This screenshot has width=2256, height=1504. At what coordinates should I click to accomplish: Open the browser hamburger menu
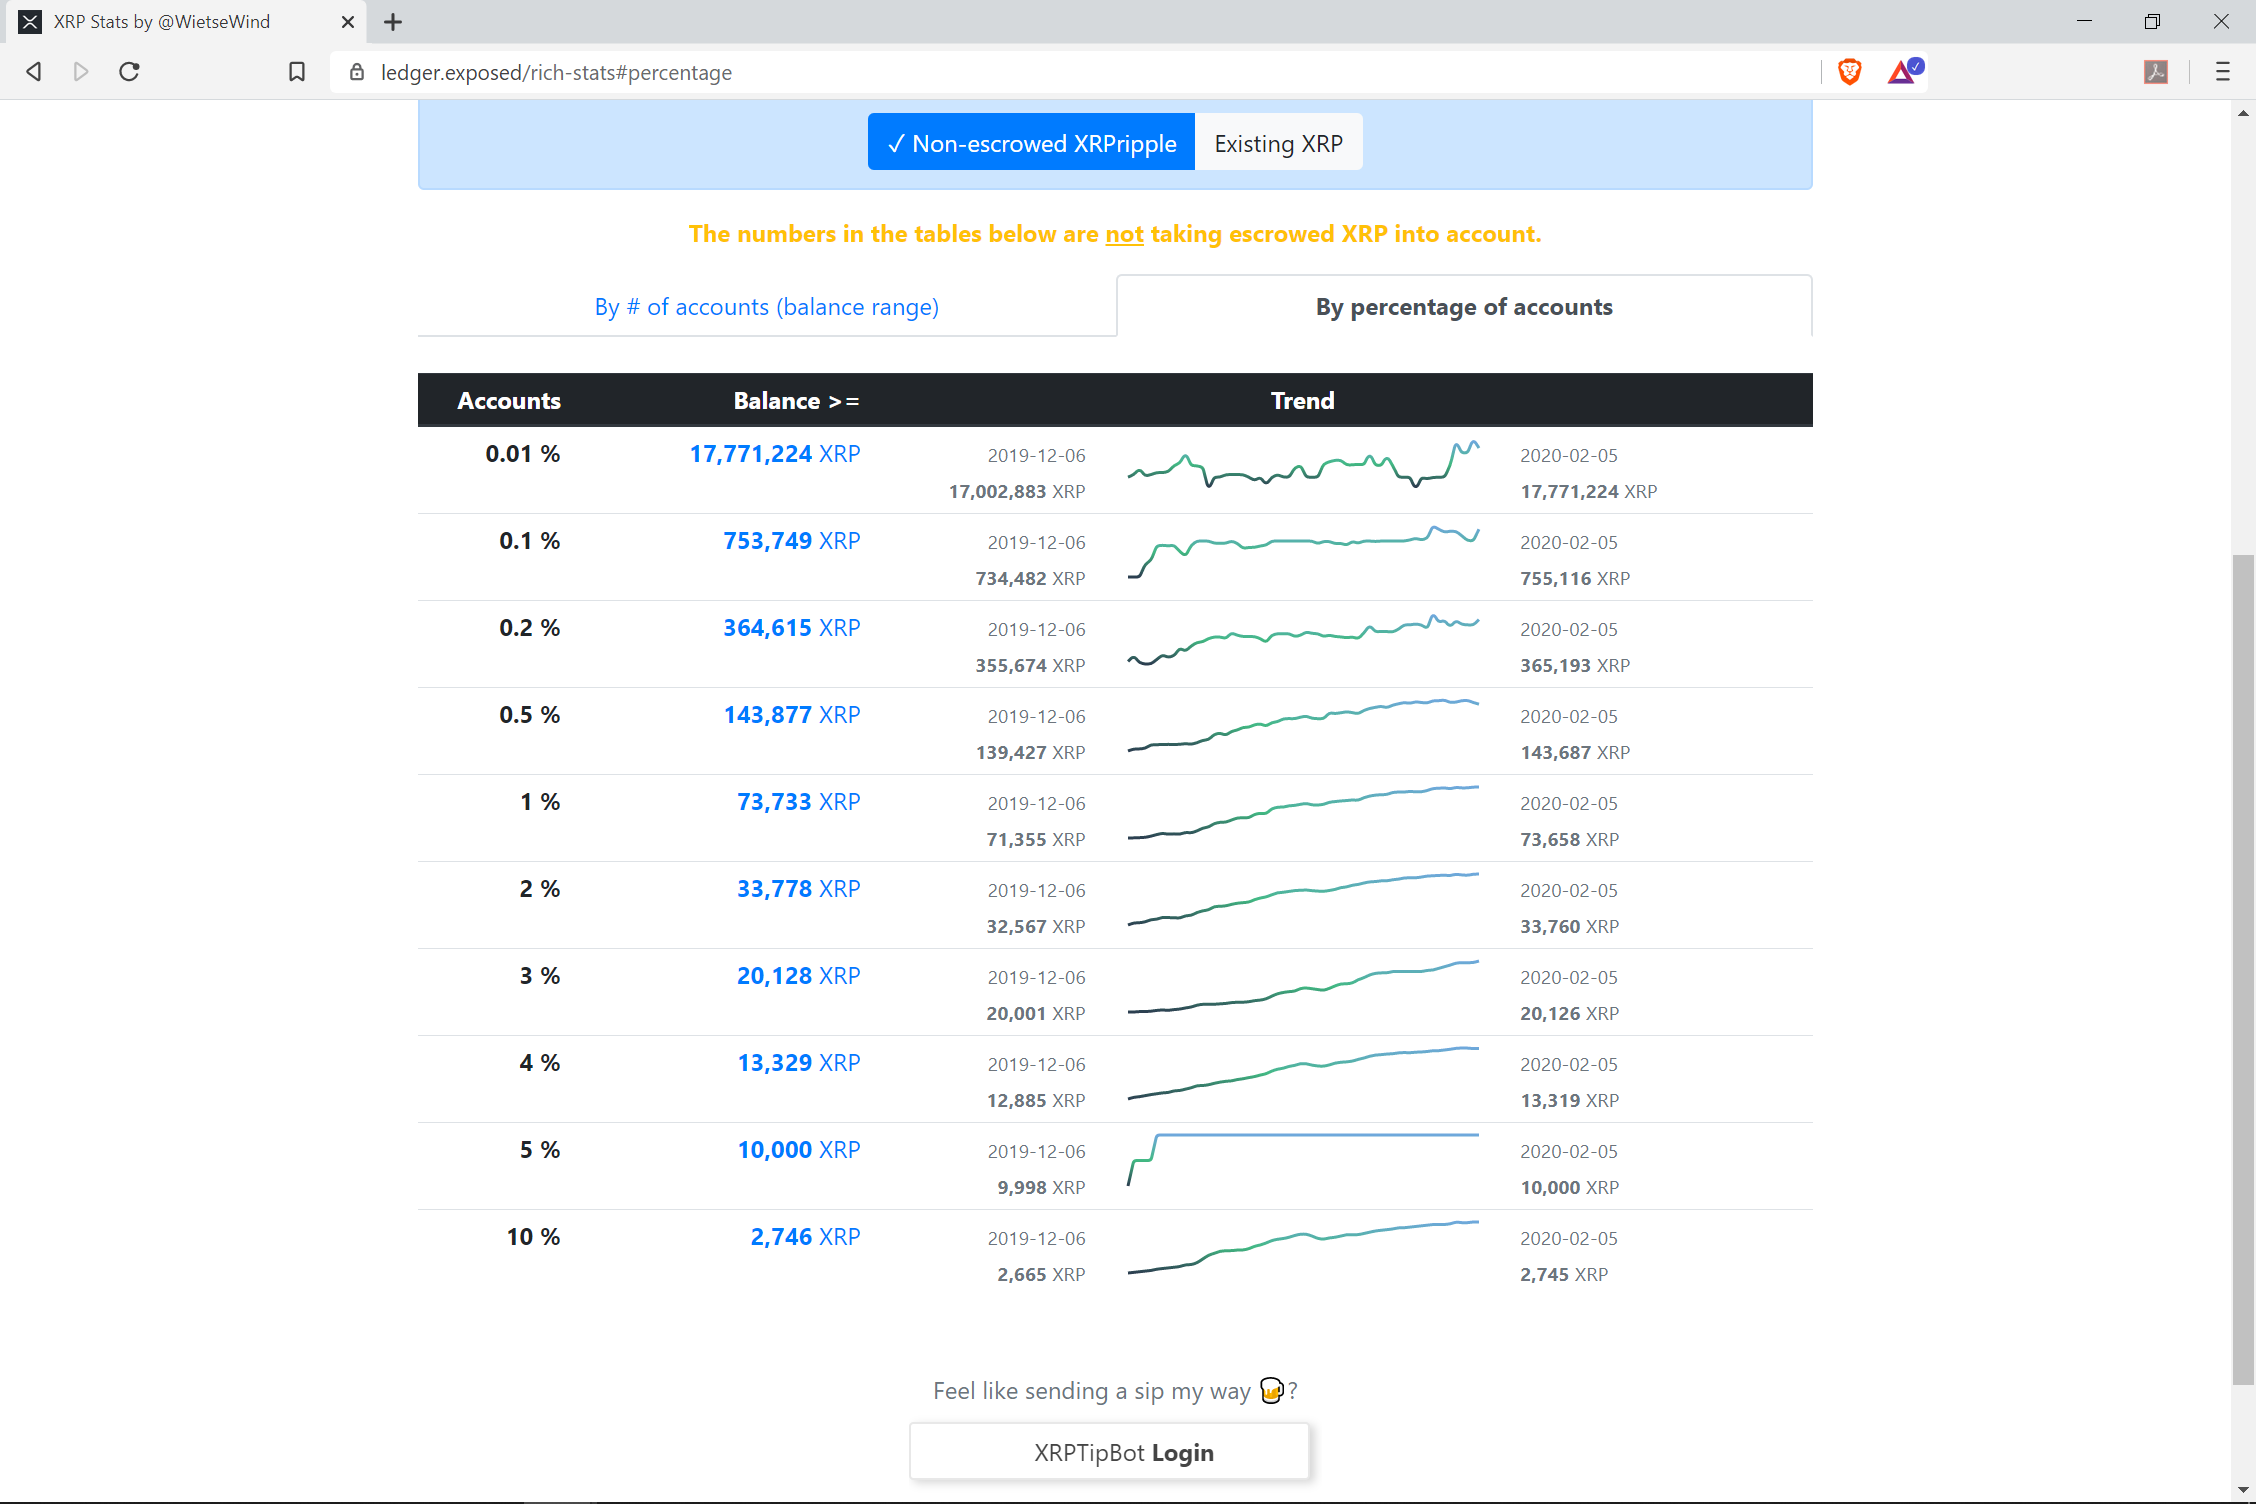click(2222, 71)
